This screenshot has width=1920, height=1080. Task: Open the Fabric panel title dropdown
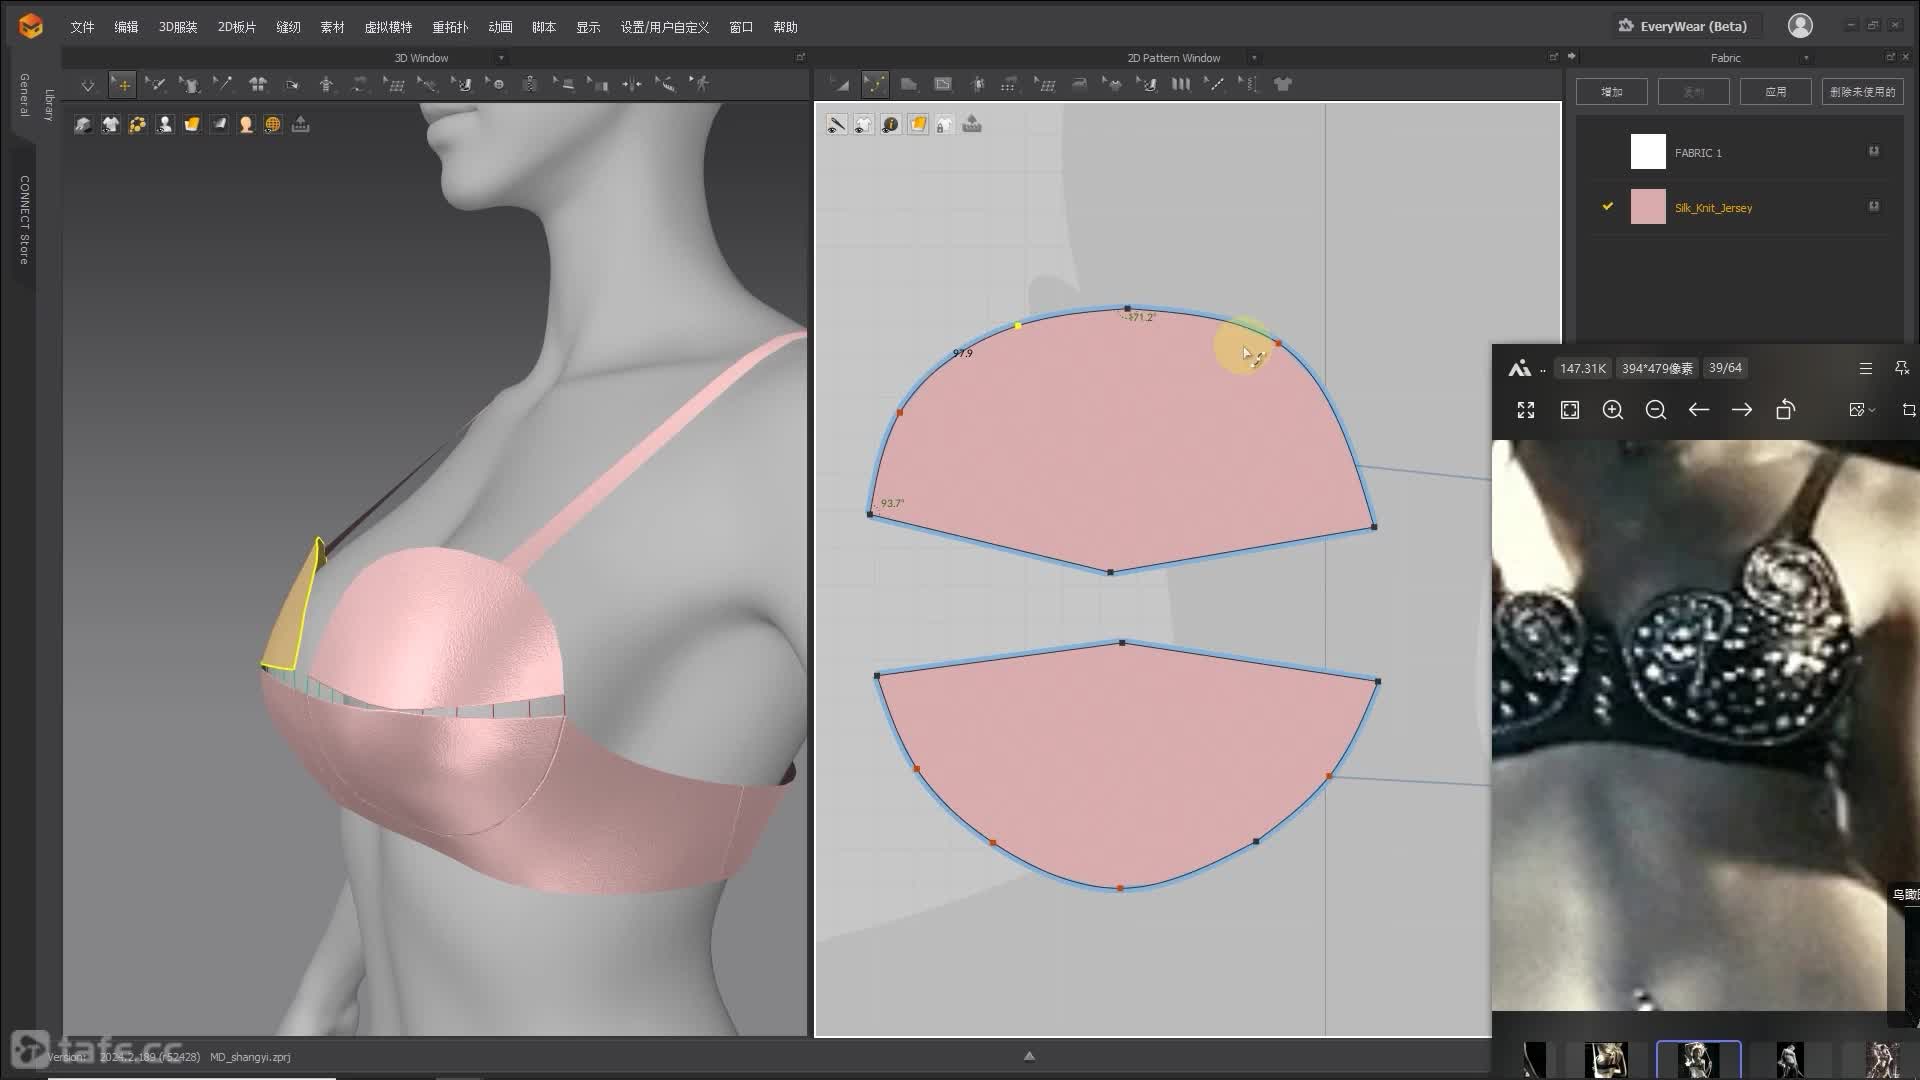pyautogui.click(x=1805, y=58)
